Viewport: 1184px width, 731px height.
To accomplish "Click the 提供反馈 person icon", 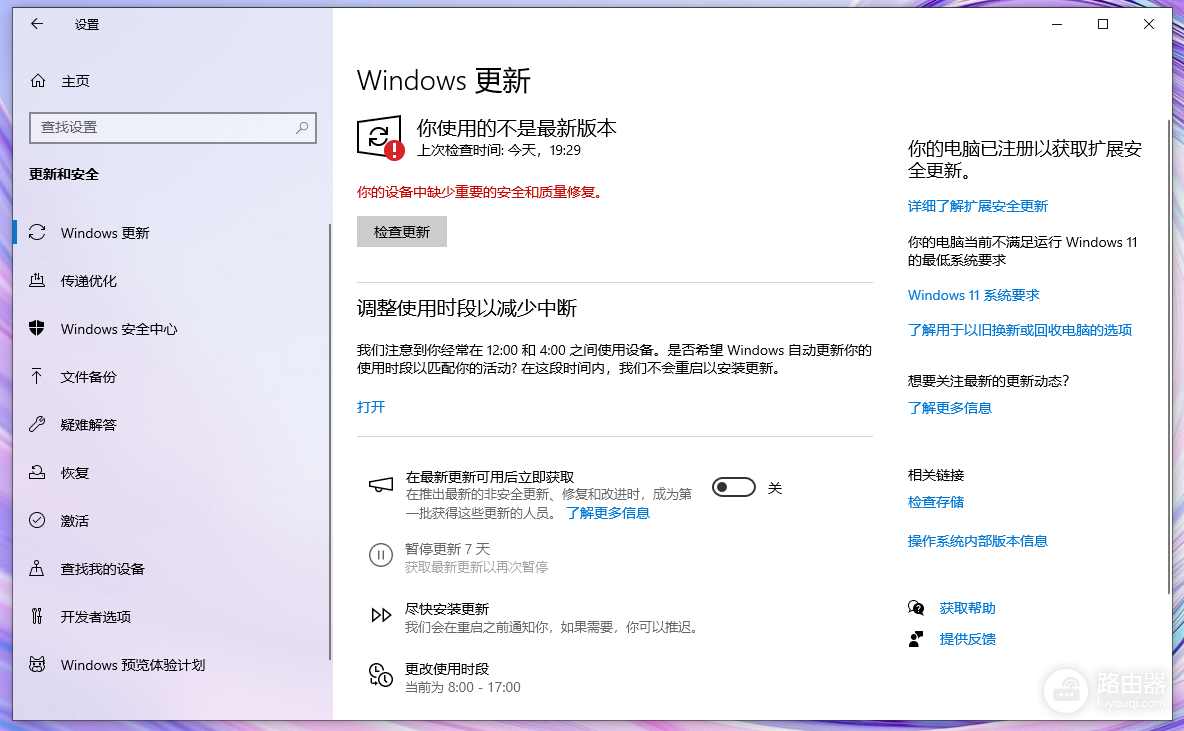I will (x=916, y=639).
